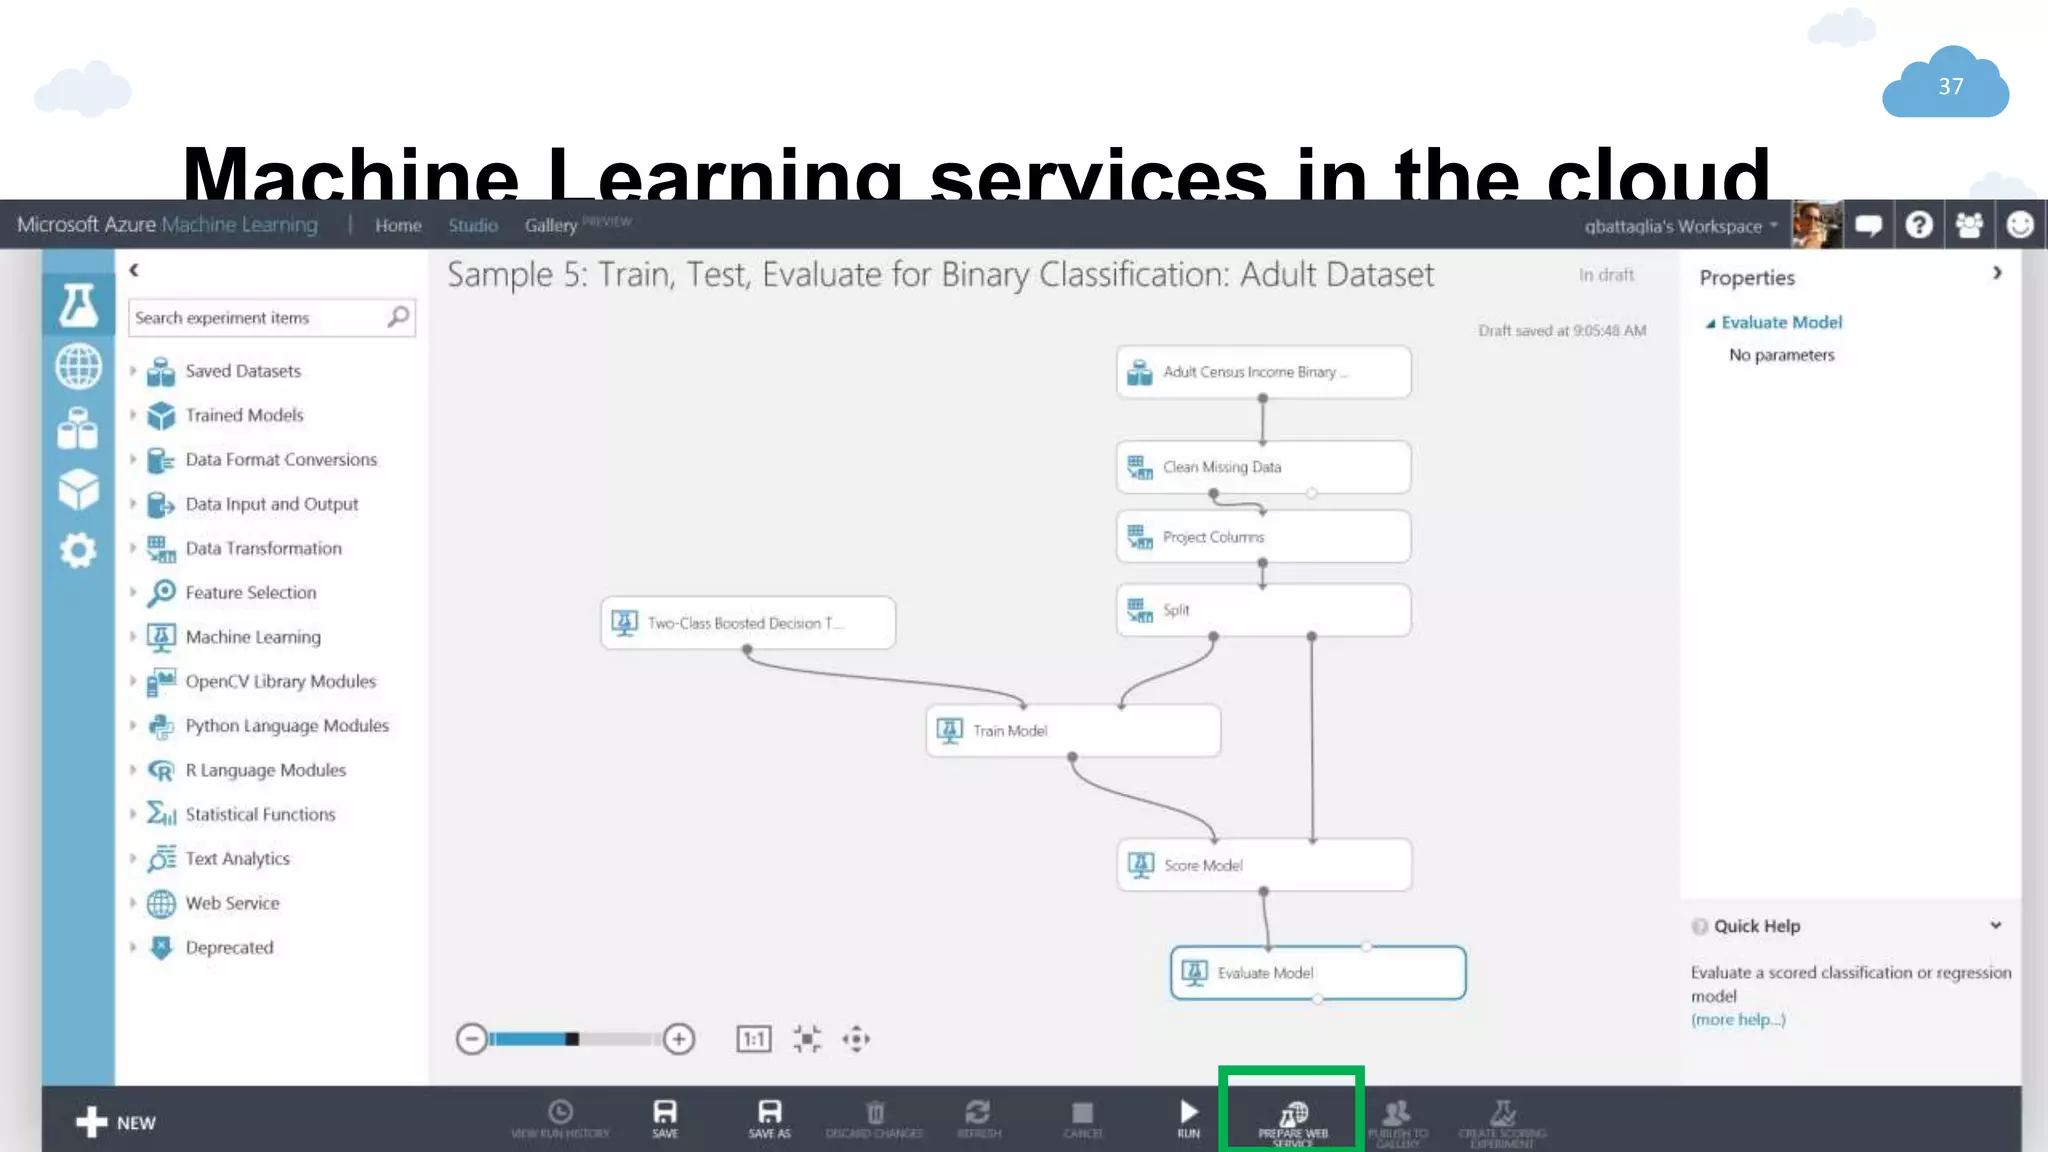Collapse the Quick Help section
Screen dimensions: 2048x1152
(1996, 925)
